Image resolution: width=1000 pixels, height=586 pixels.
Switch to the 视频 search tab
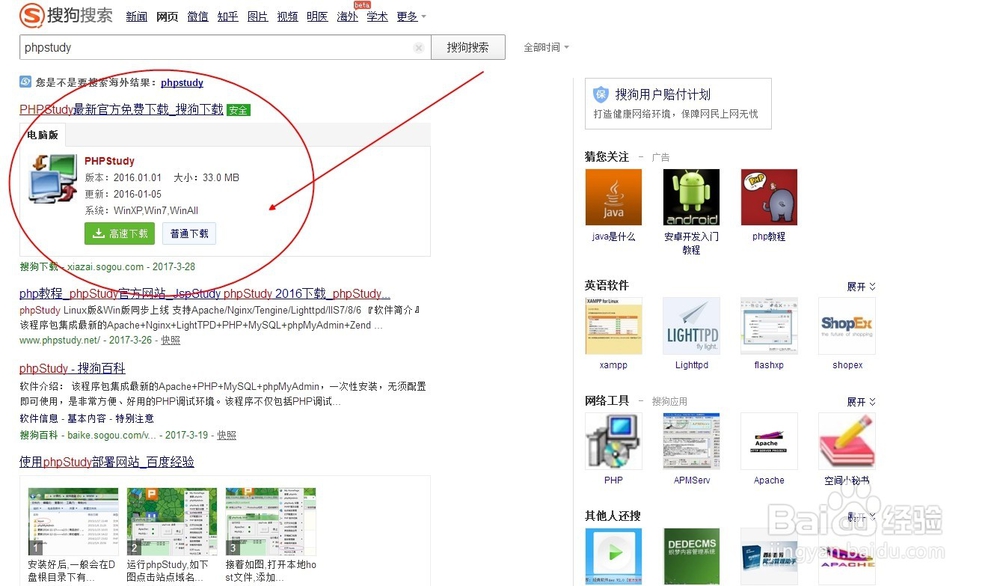[288, 17]
